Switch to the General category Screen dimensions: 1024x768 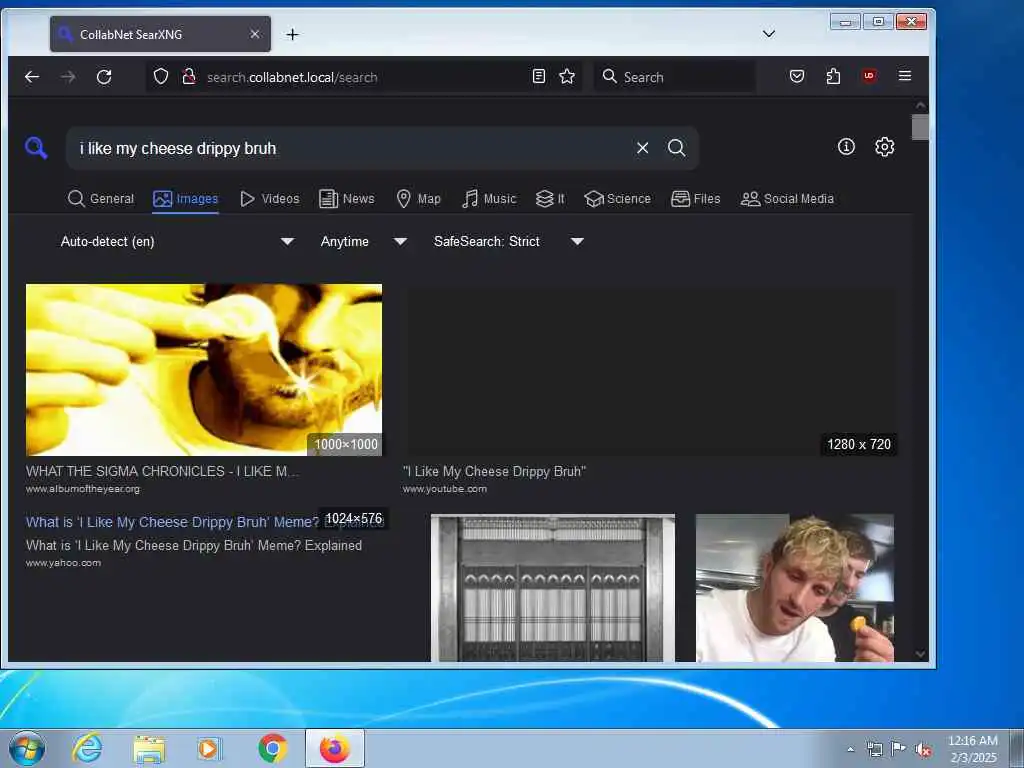(101, 199)
